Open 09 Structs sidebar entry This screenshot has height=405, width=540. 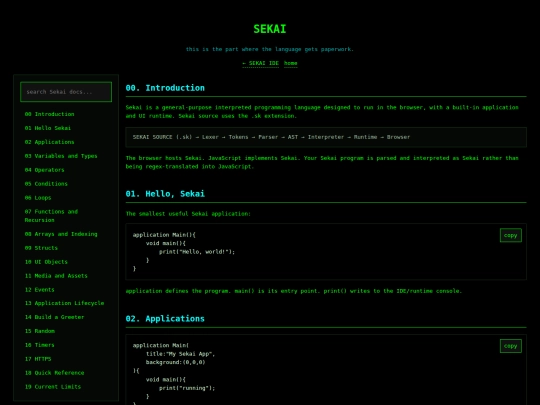point(41,248)
